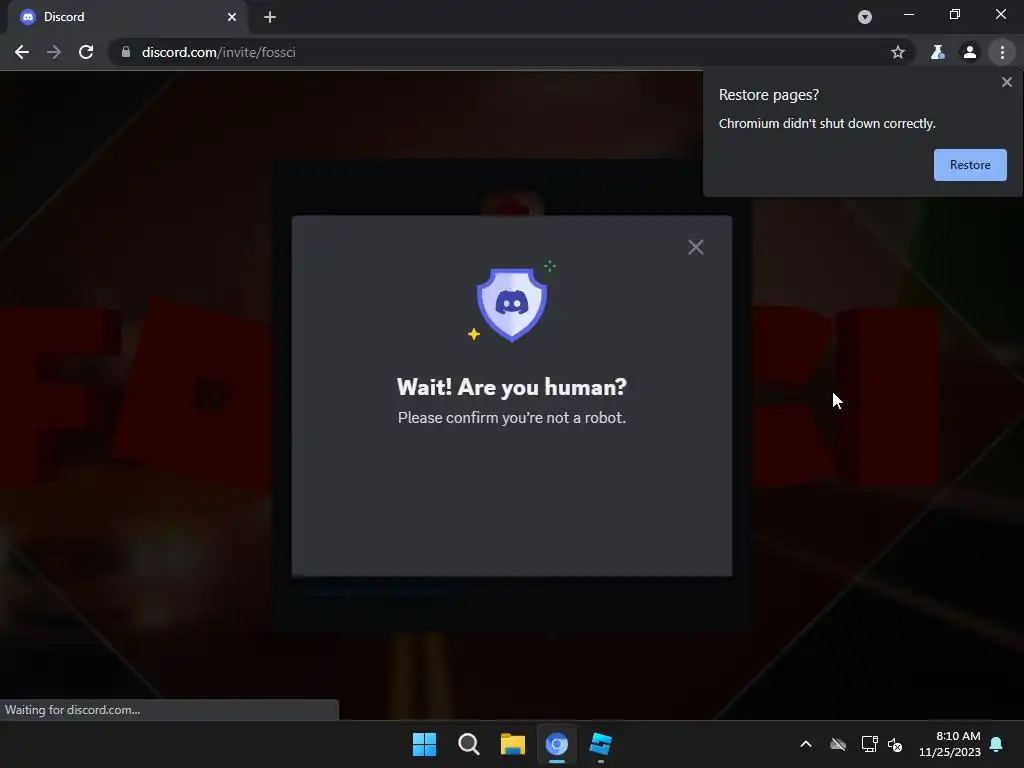The image size is (1024, 768).
Task: Open the tab search dropdown
Action: coord(865,17)
